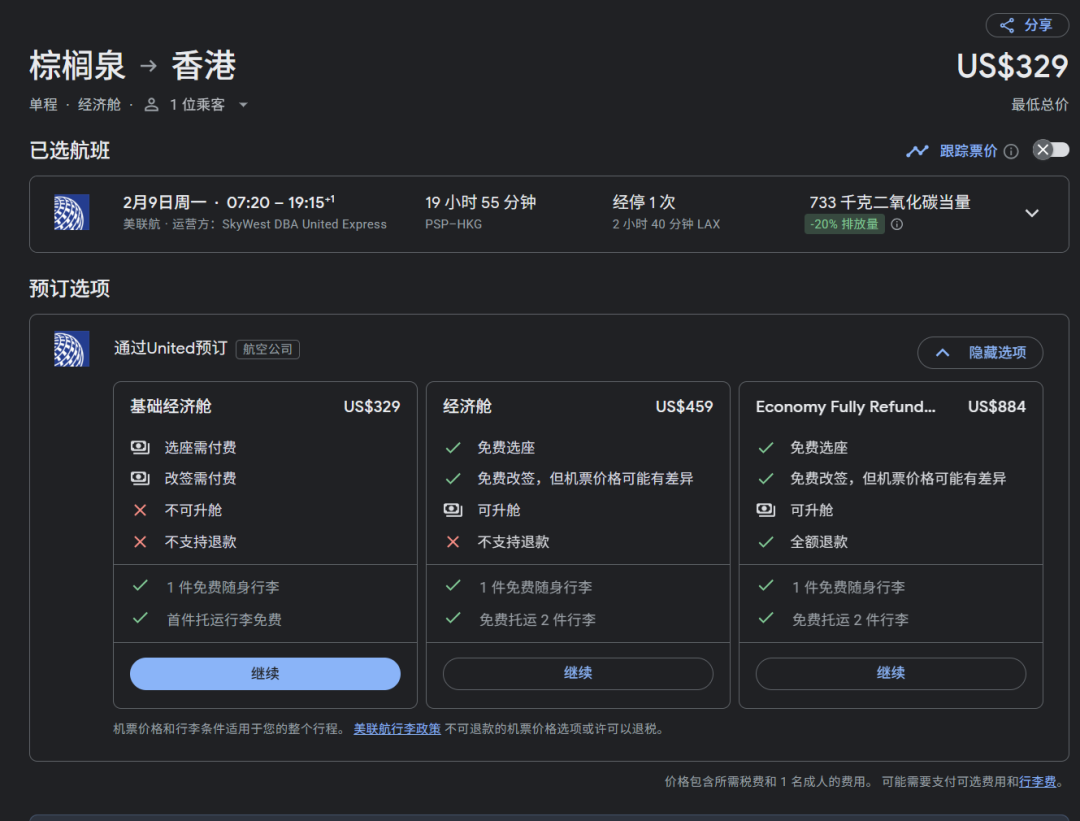Viewport: 1080px width, 821px height.
Task: Open the passenger count dropdown
Action: pyautogui.click(x=243, y=105)
